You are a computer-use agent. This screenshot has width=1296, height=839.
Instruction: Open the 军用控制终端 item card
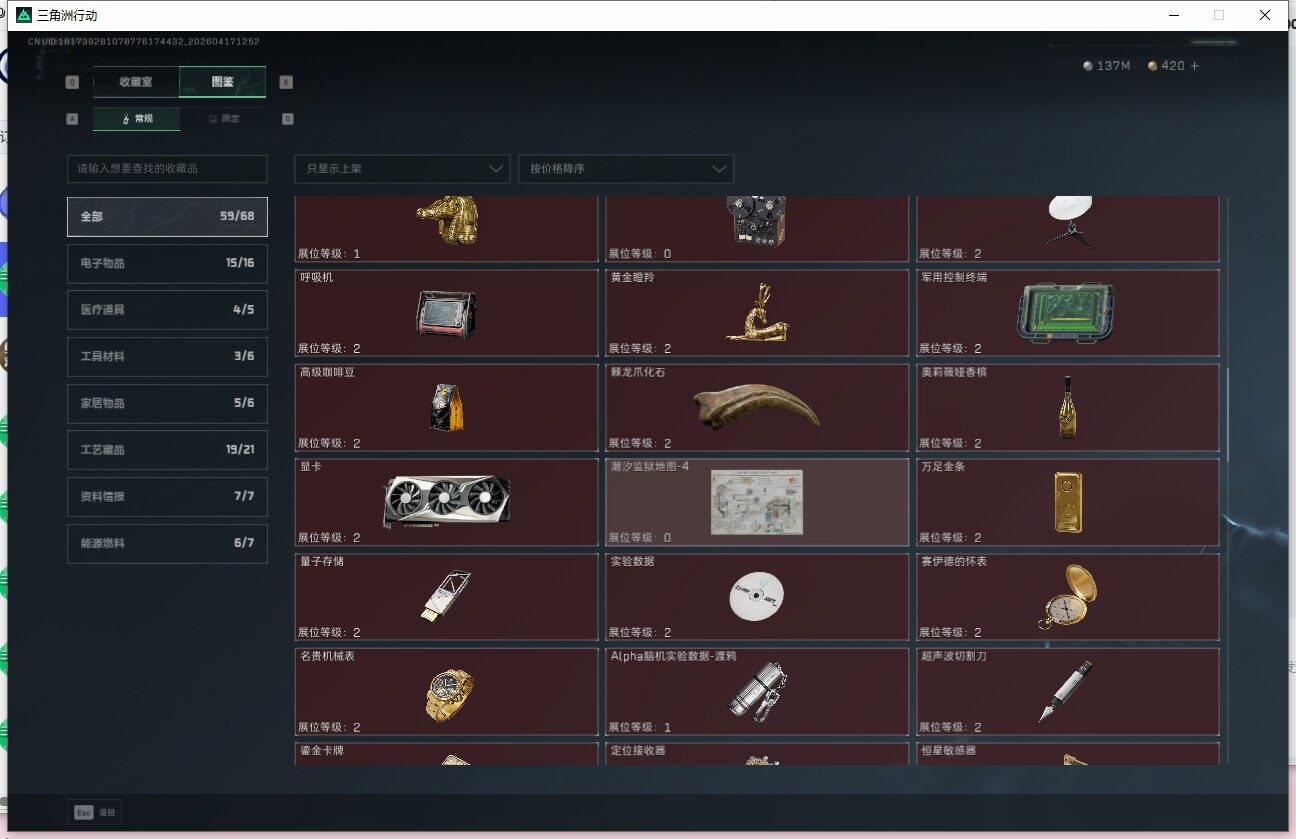pyautogui.click(x=1067, y=312)
